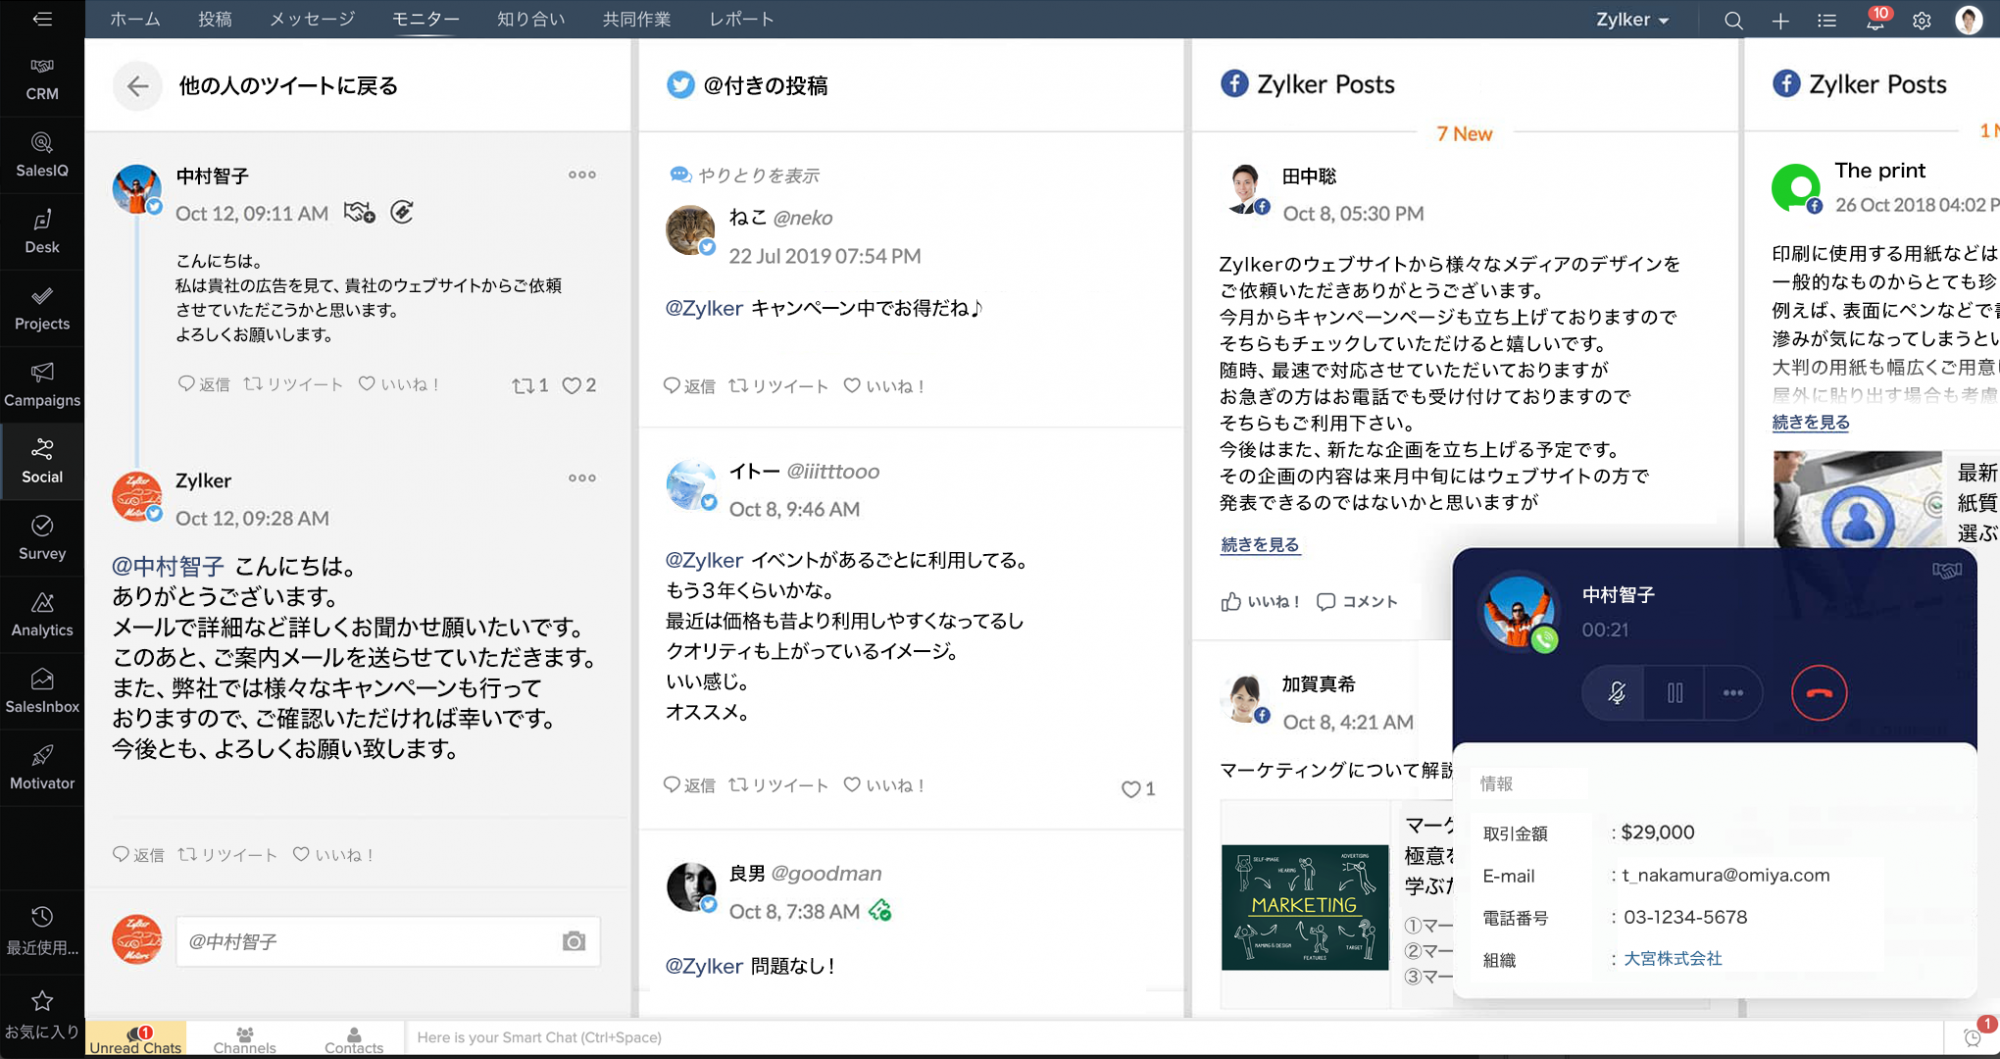Open more call options in the call popup
Screen dimensions: 2000x1059
[1733, 693]
